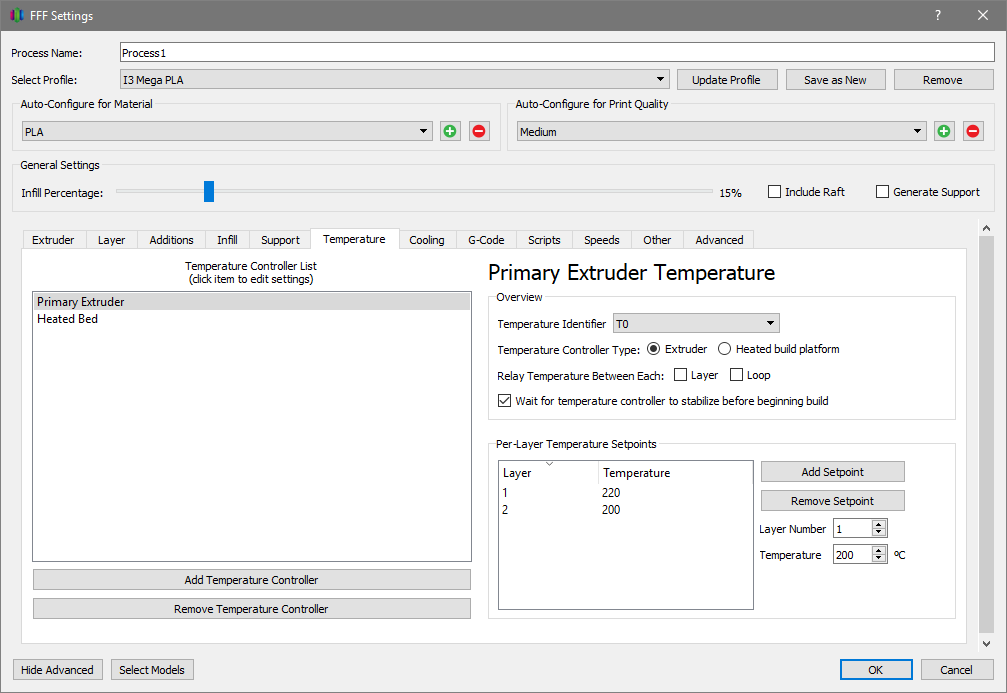This screenshot has height=693, width=1007.
Task: Click the Layer Number input field
Action: click(x=852, y=529)
